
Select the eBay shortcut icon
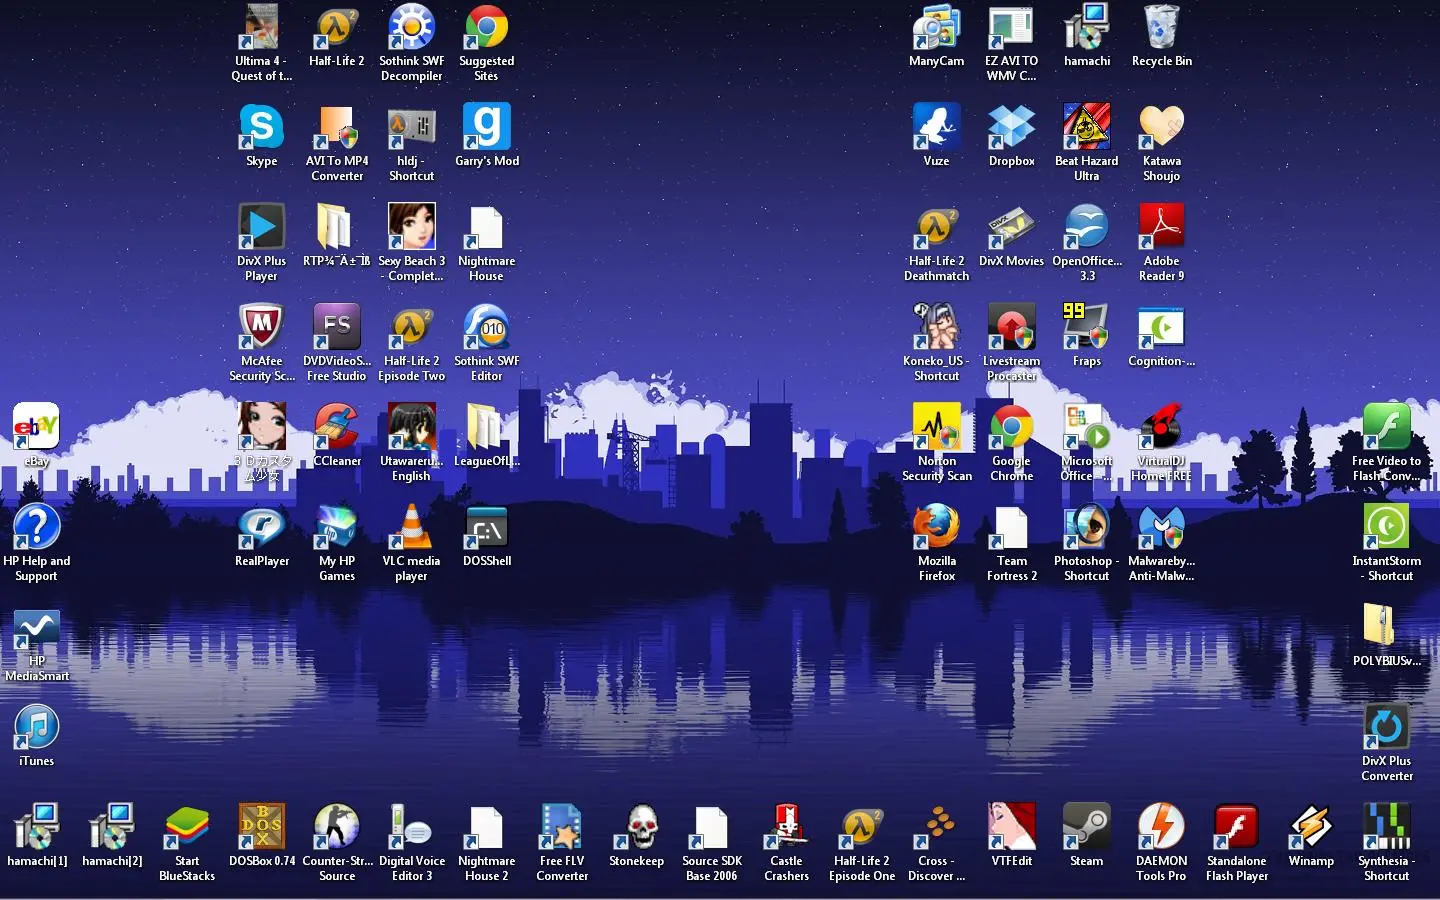37,427
